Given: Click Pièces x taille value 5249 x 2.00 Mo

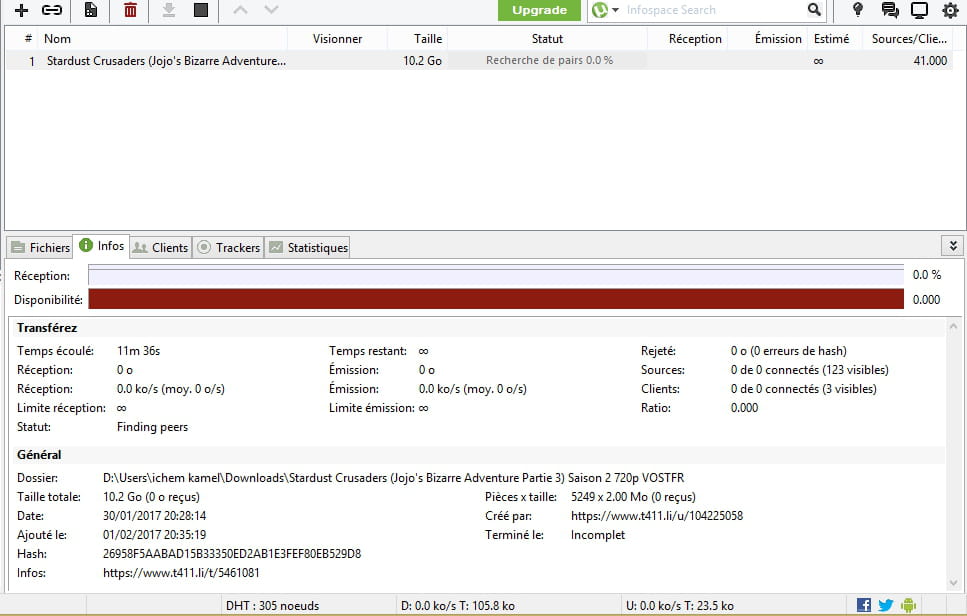Looking at the screenshot, I should (633, 497).
